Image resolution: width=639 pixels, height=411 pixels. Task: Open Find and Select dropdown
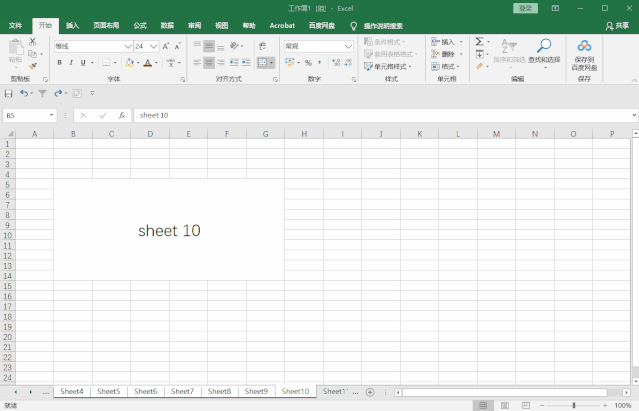(x=544, y=53)
